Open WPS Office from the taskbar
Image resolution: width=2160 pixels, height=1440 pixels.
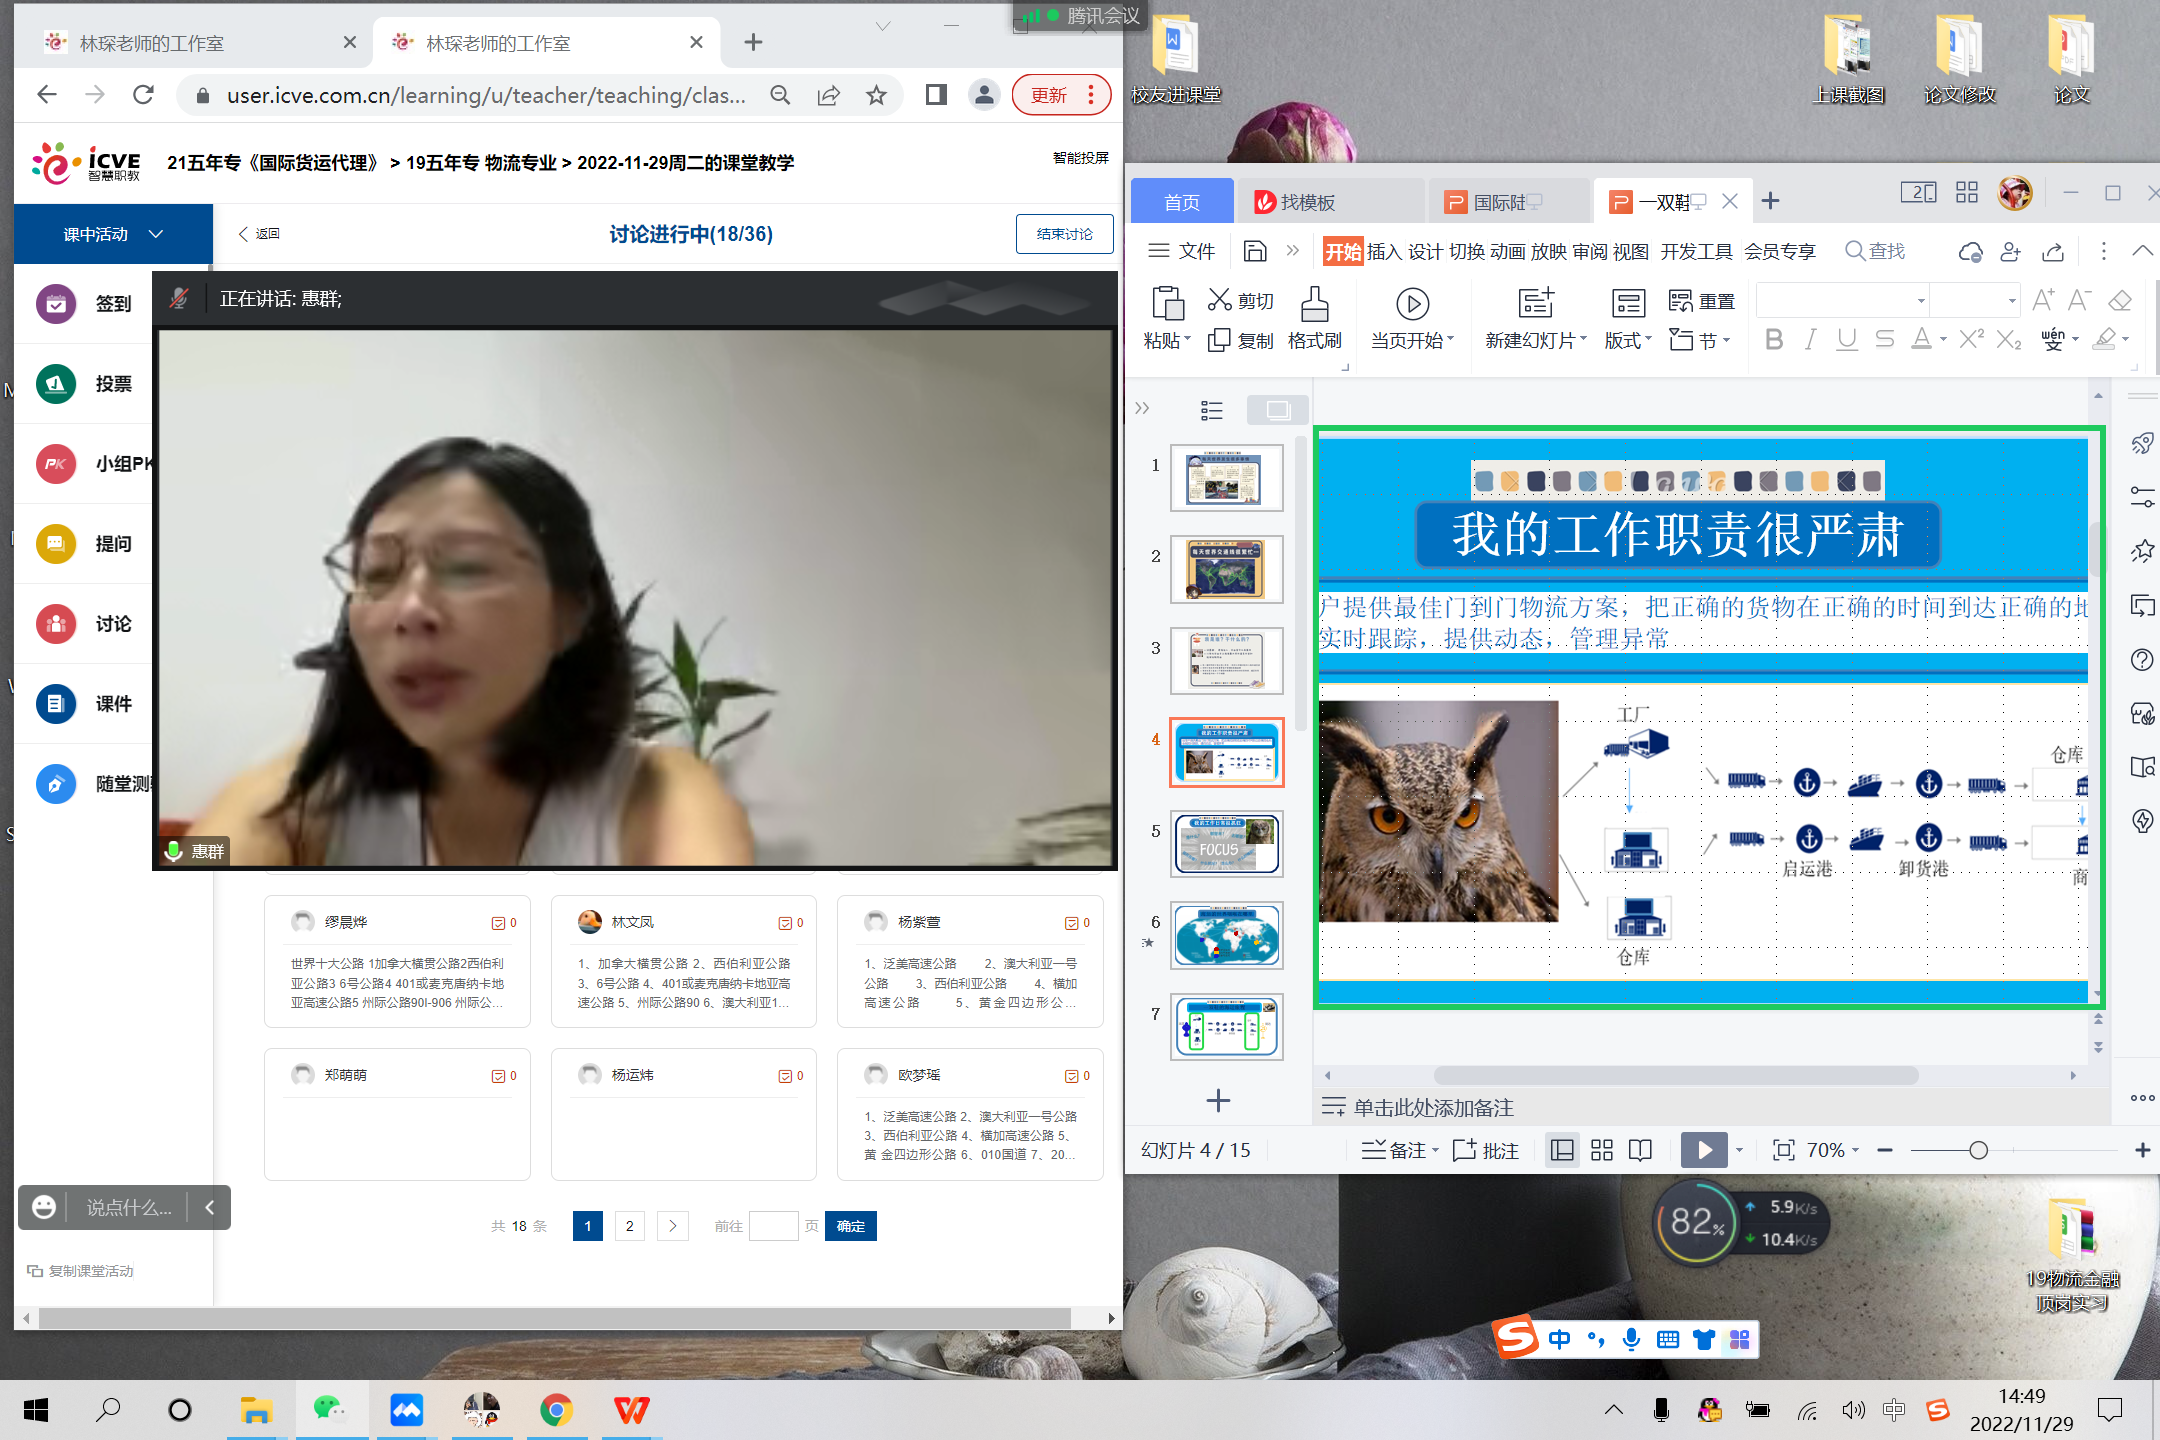(631, 1410)
